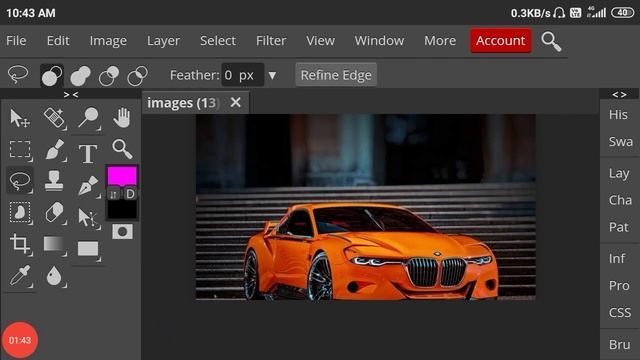The width and height of the screenshot is (640, 360).
Task: Open the Brush panel
Action: 619,344
